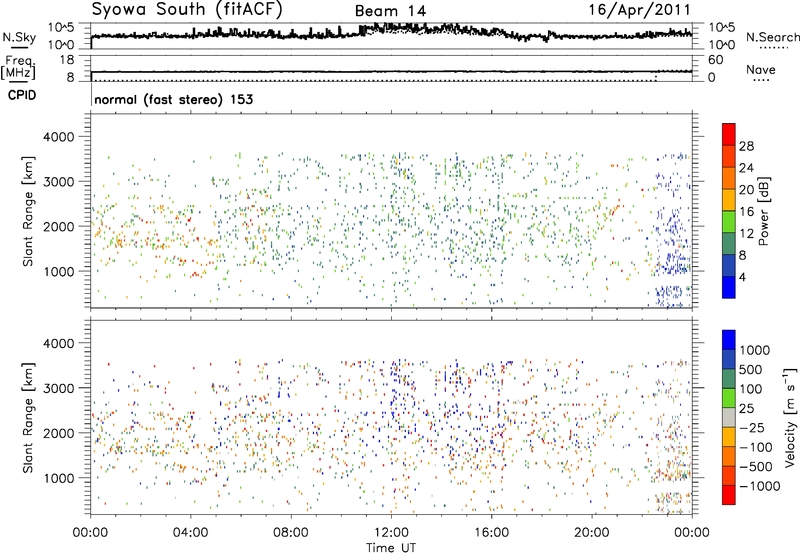The width and height of the screenshot is (800, 554).
Task: Select the dark green 8–12 dB Power segment
Action: 729,243
